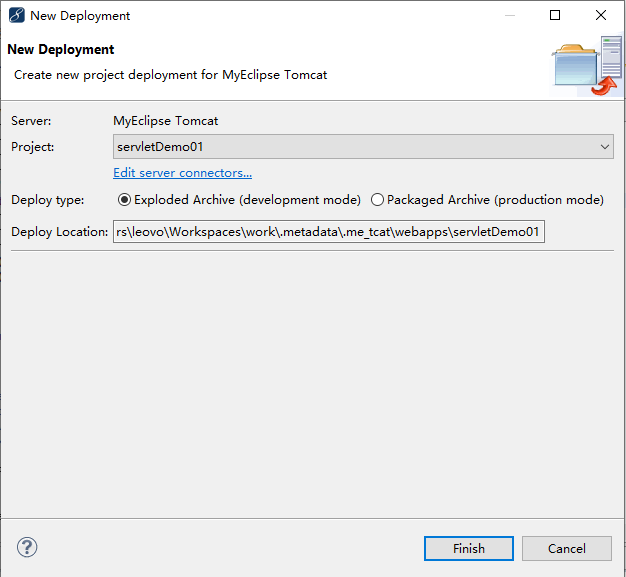
Task: Click the Deploy Location label
Action: (x=60, y=232)
